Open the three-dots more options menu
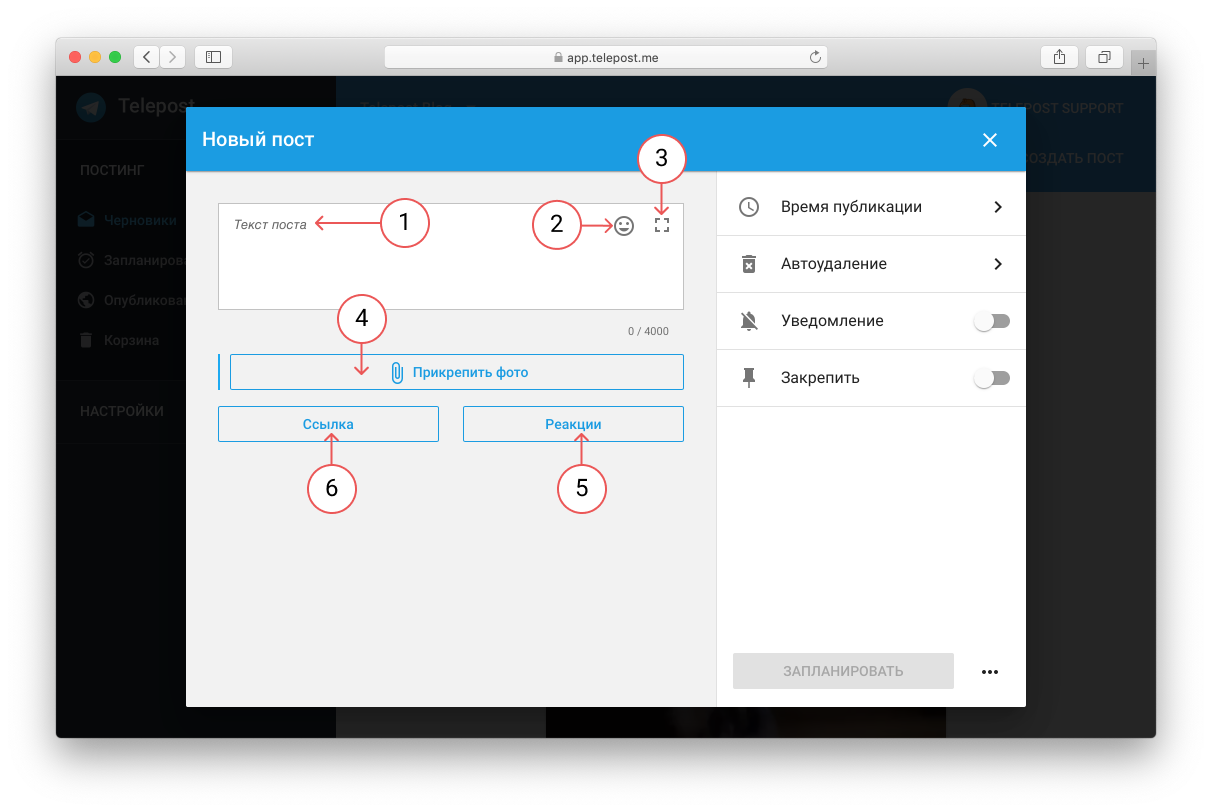The height and width of the screenshot is (812, 1212). [x=990, y=672]
